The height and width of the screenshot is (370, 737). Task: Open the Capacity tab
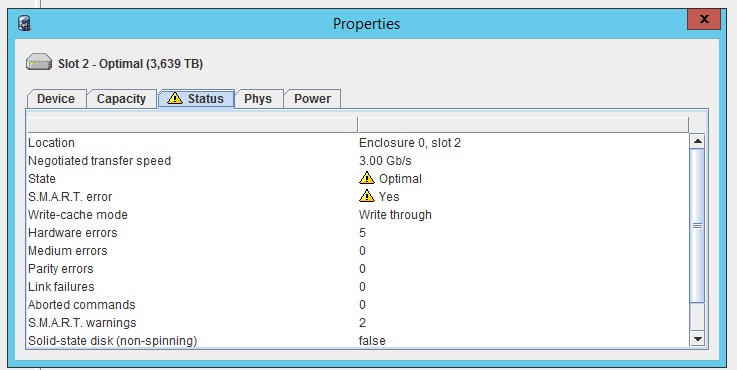pos(121,99)
